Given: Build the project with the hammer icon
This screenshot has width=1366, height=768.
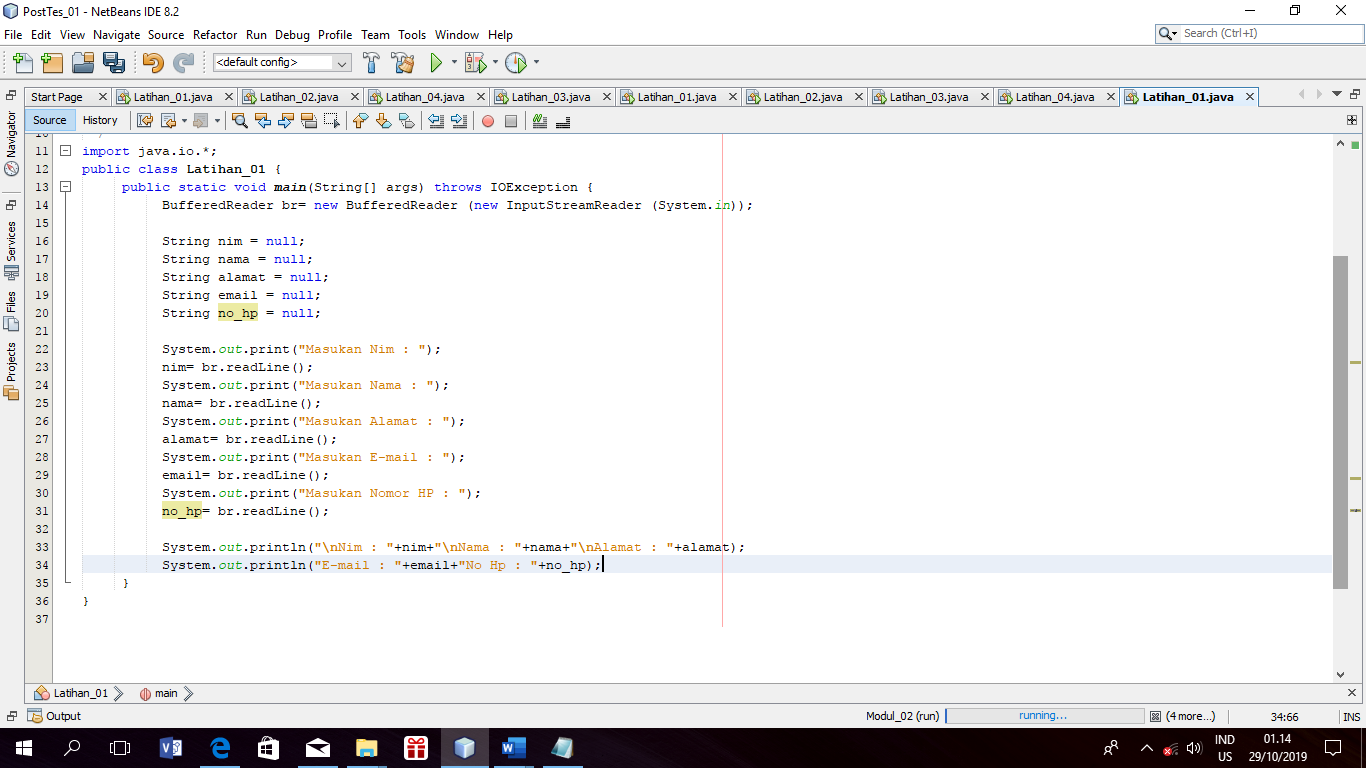Looking at the screenshot, I should pyautogui.click(x=371, y=62).
